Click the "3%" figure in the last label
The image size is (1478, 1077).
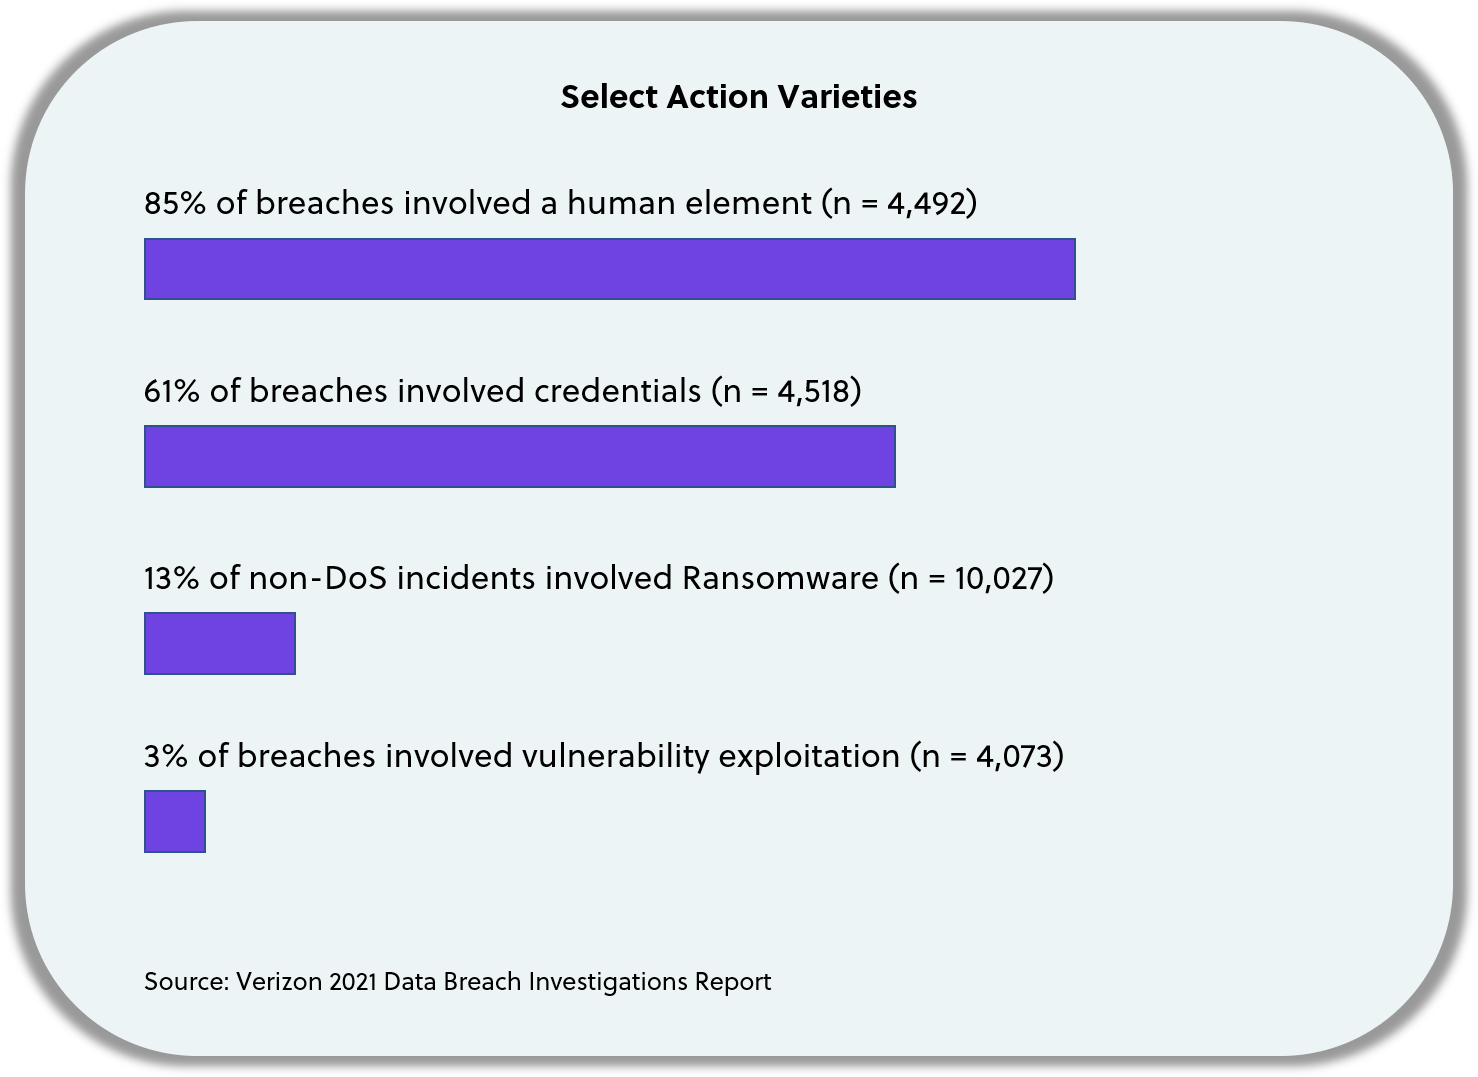[165, 756]
